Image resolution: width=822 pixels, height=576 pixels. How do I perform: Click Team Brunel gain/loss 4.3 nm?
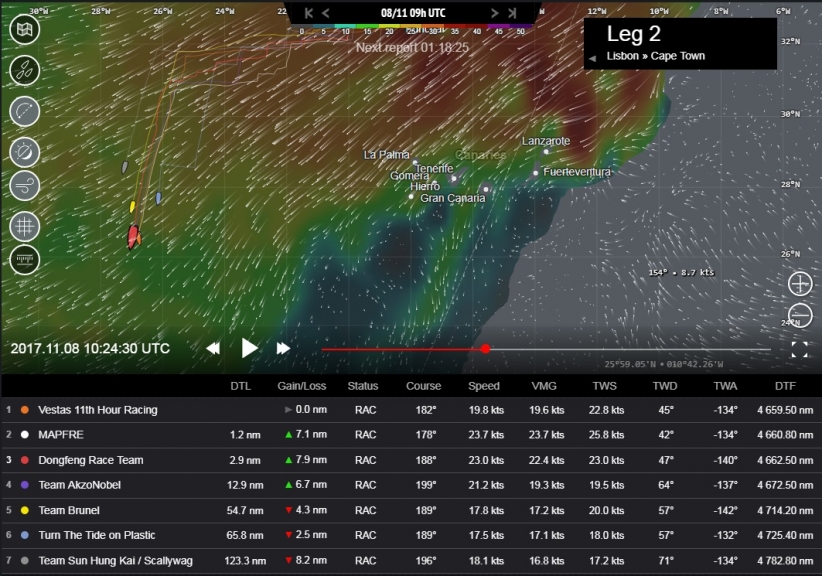click(x=305, y=510)
